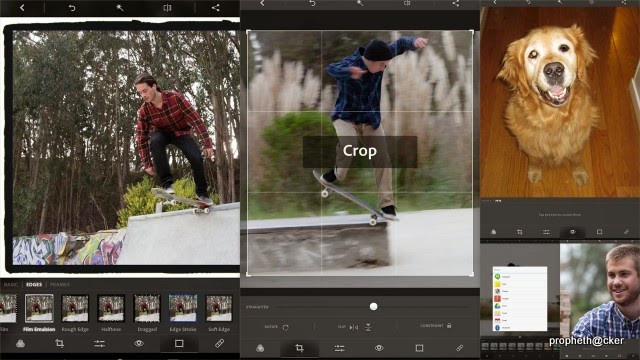Open the Looks filter icon in the left panel
The width and height of the screenshot is (640, 360).
point(20,344)
